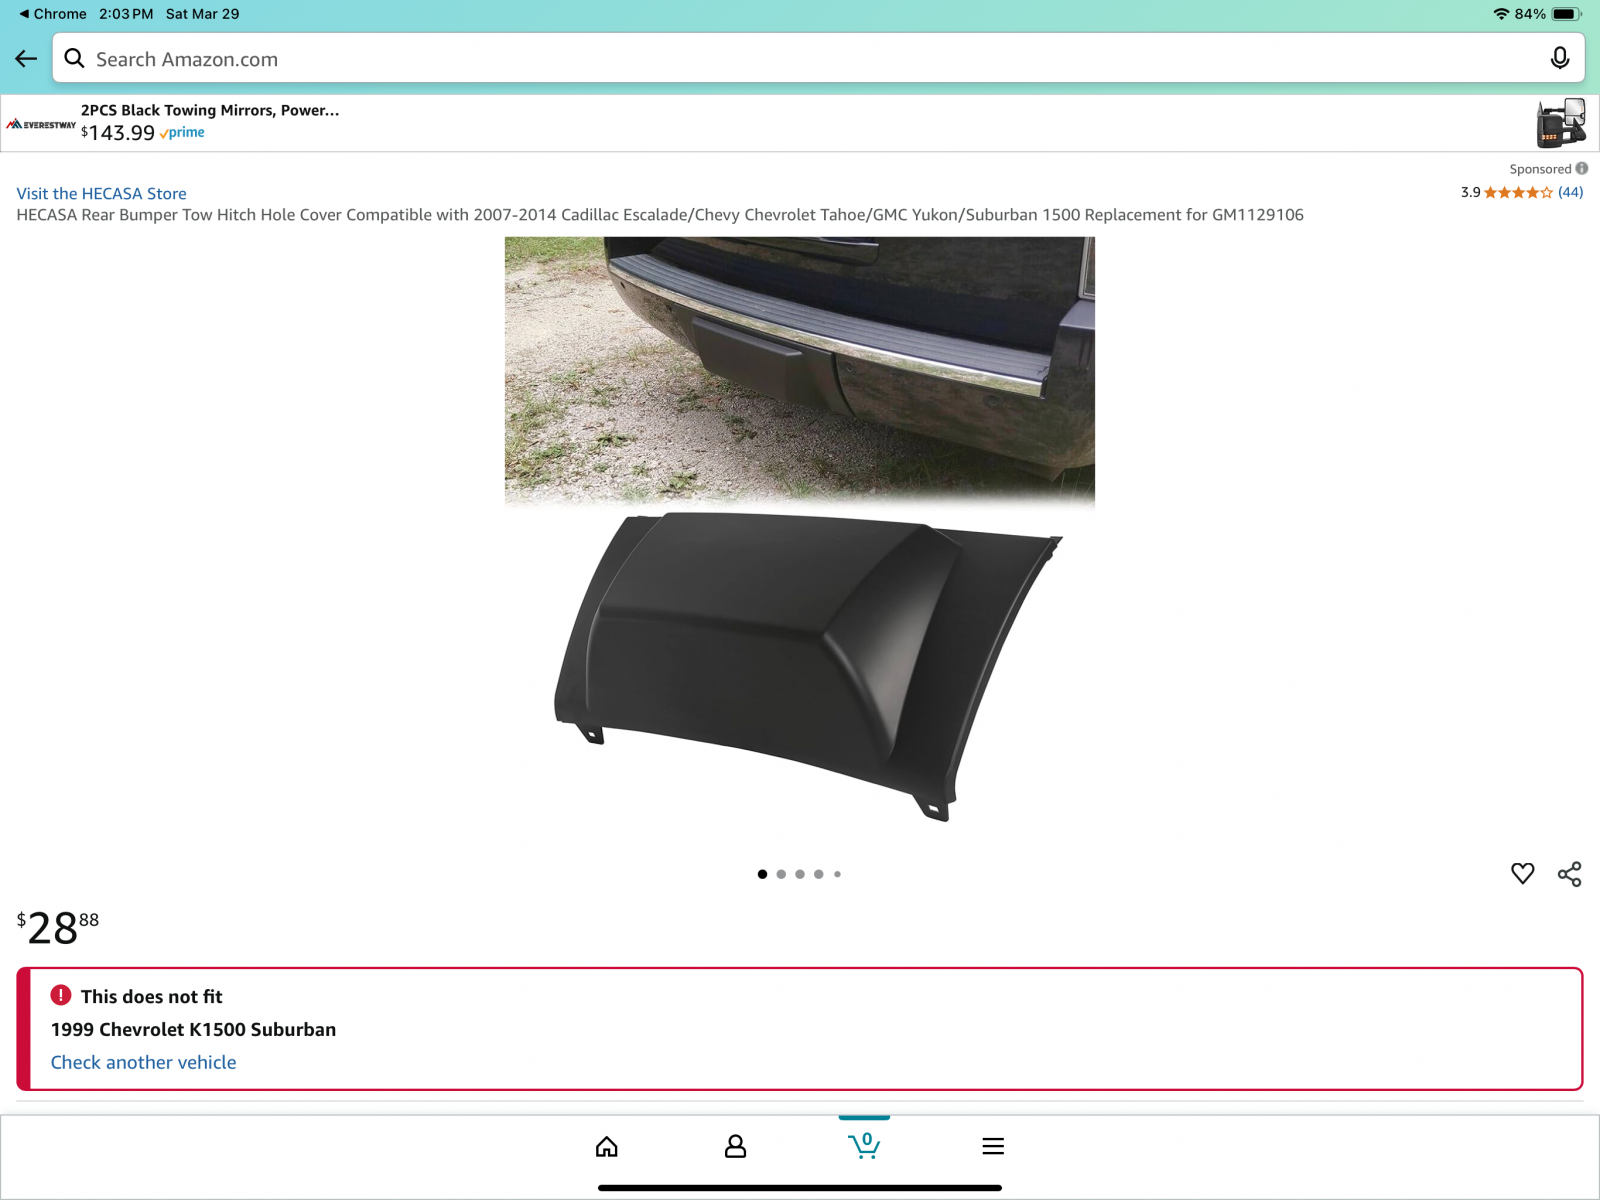Tap the prime badge in ad

182,132
